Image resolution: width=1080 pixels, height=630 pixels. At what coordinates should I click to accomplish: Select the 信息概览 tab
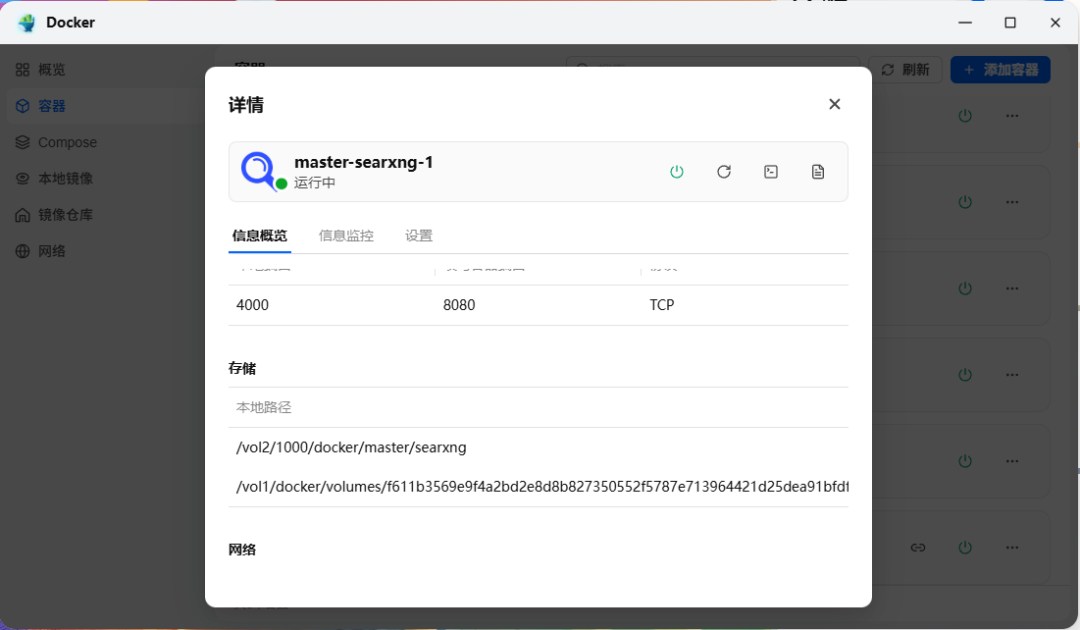260,236
